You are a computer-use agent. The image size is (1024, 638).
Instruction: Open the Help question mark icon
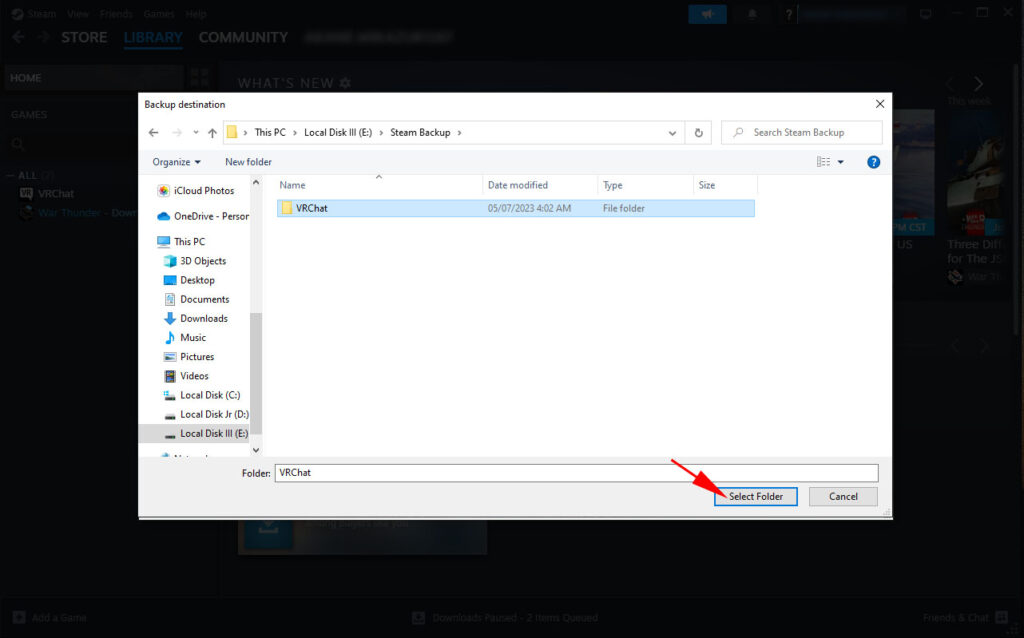(873, 162)
